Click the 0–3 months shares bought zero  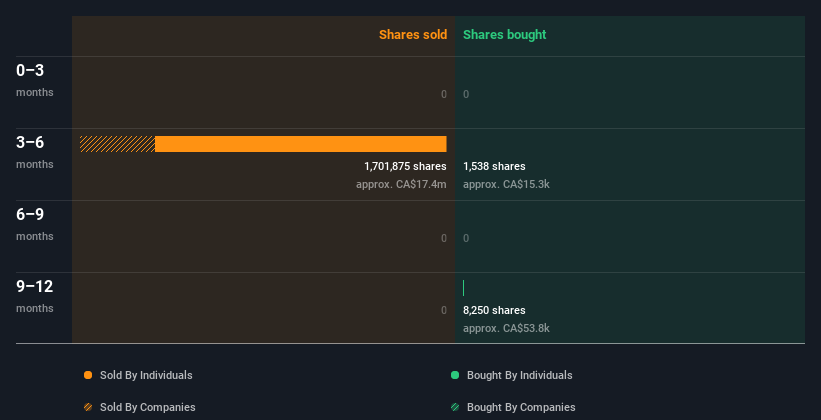coord(466,94)
